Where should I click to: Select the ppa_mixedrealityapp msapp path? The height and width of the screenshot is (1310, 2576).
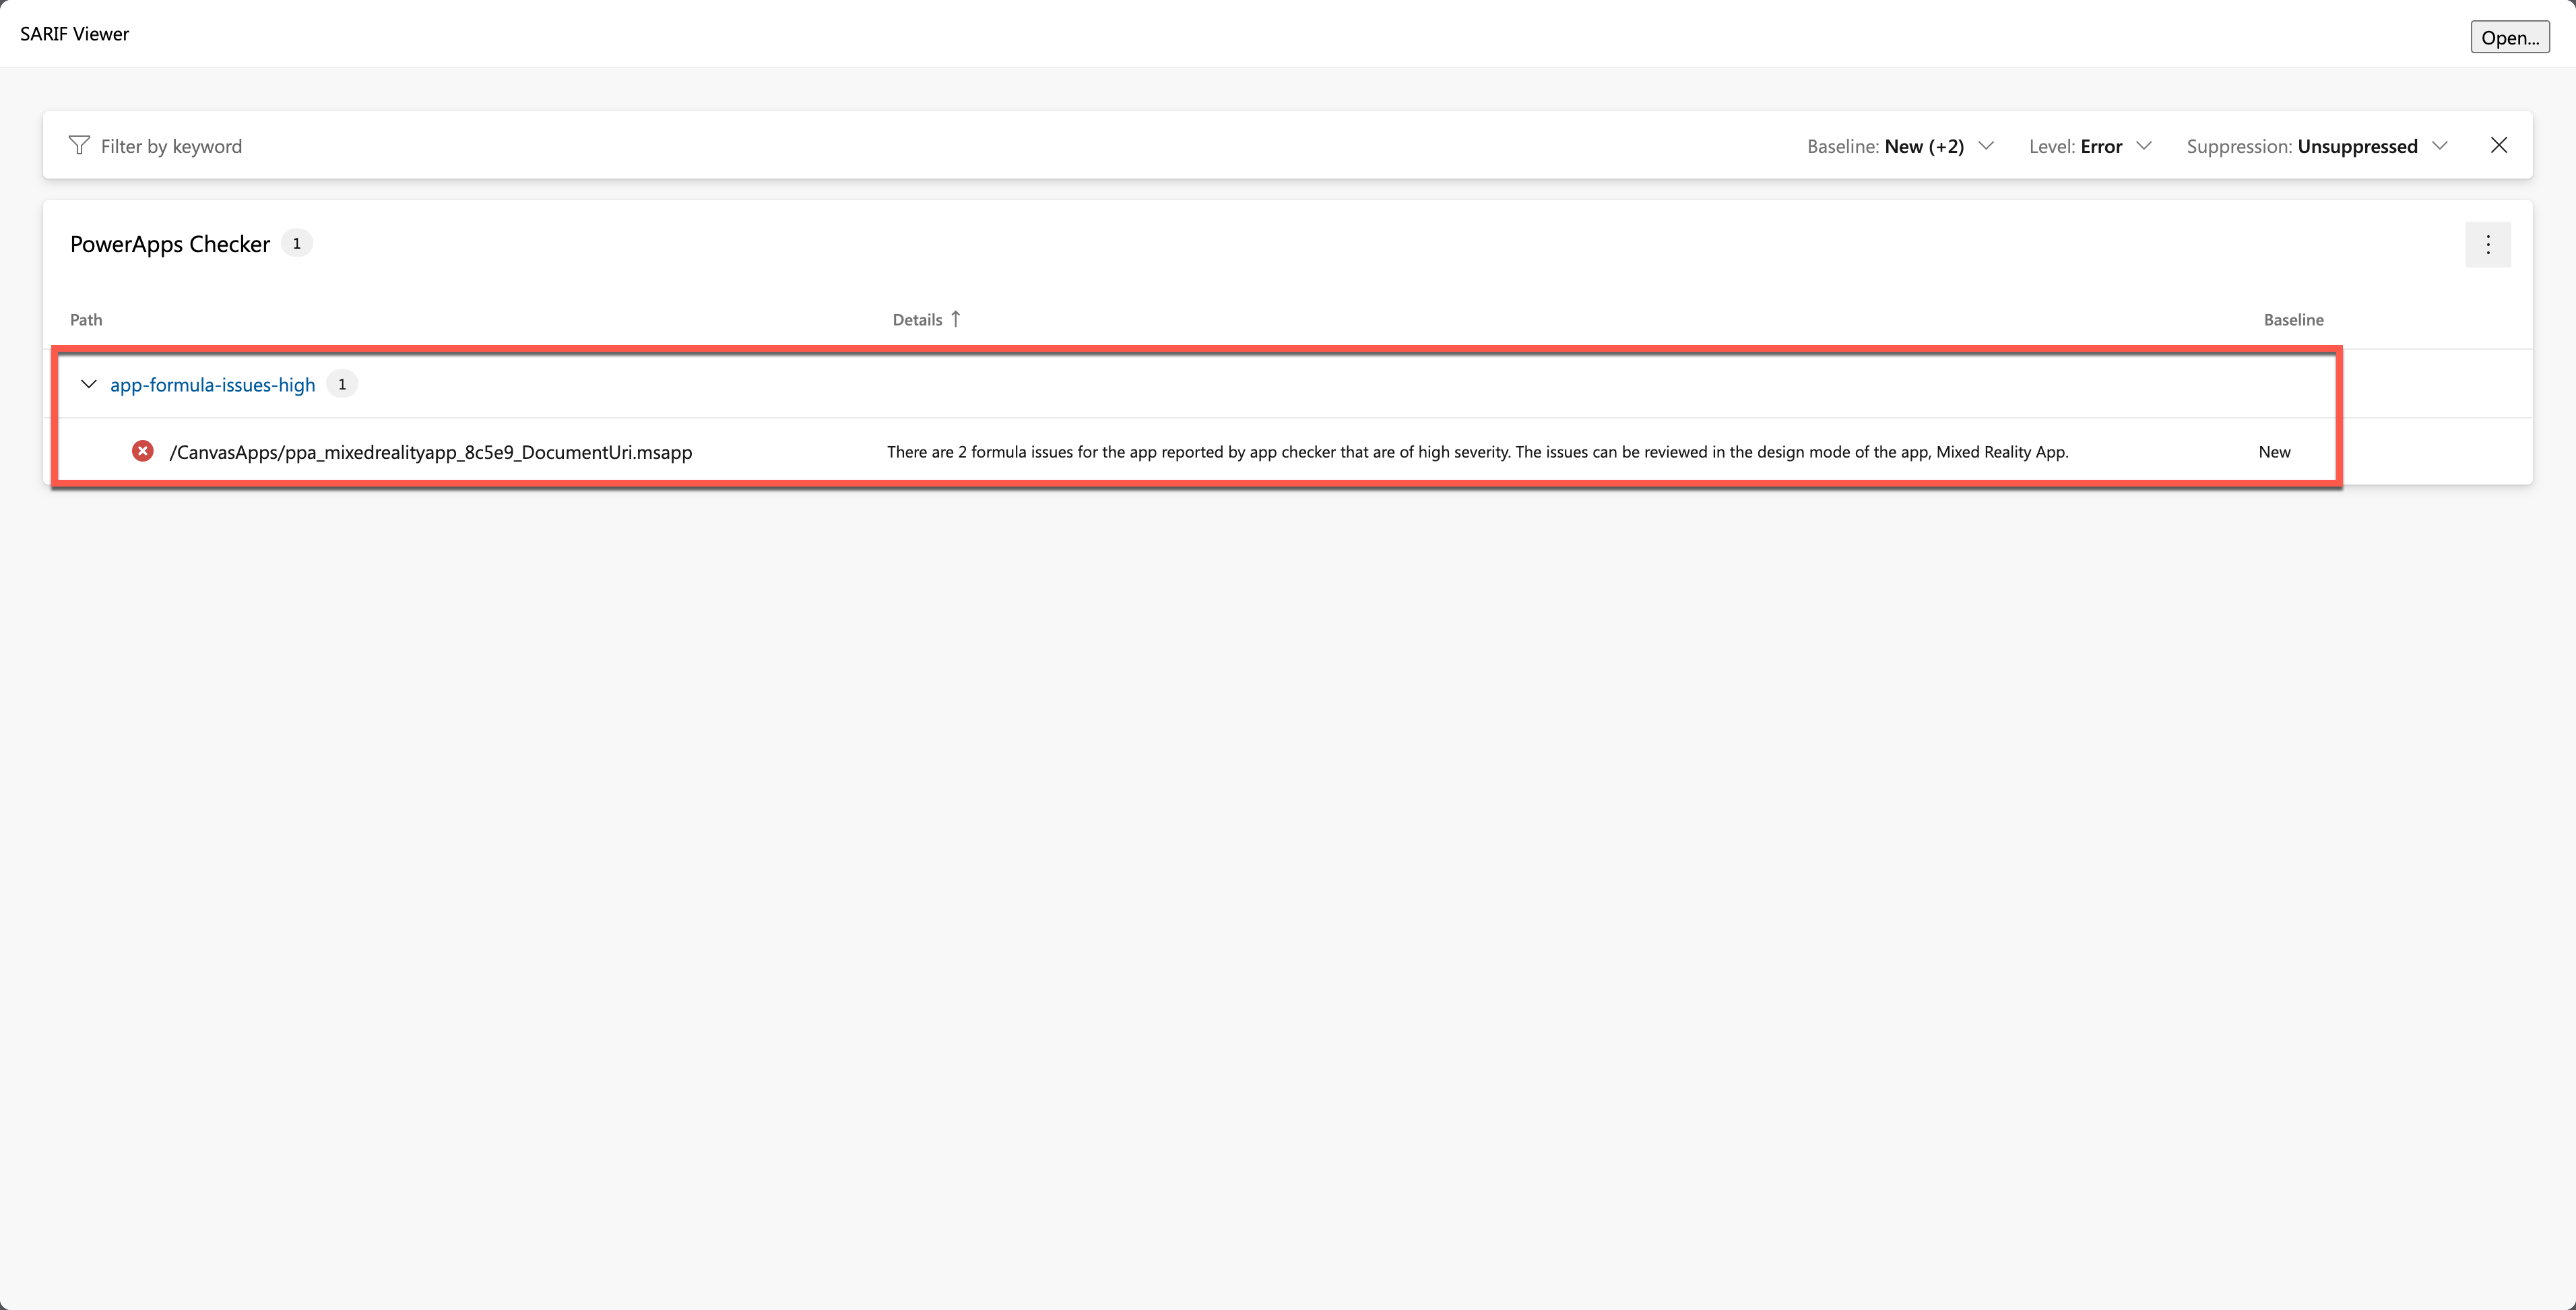pos(430,452)
